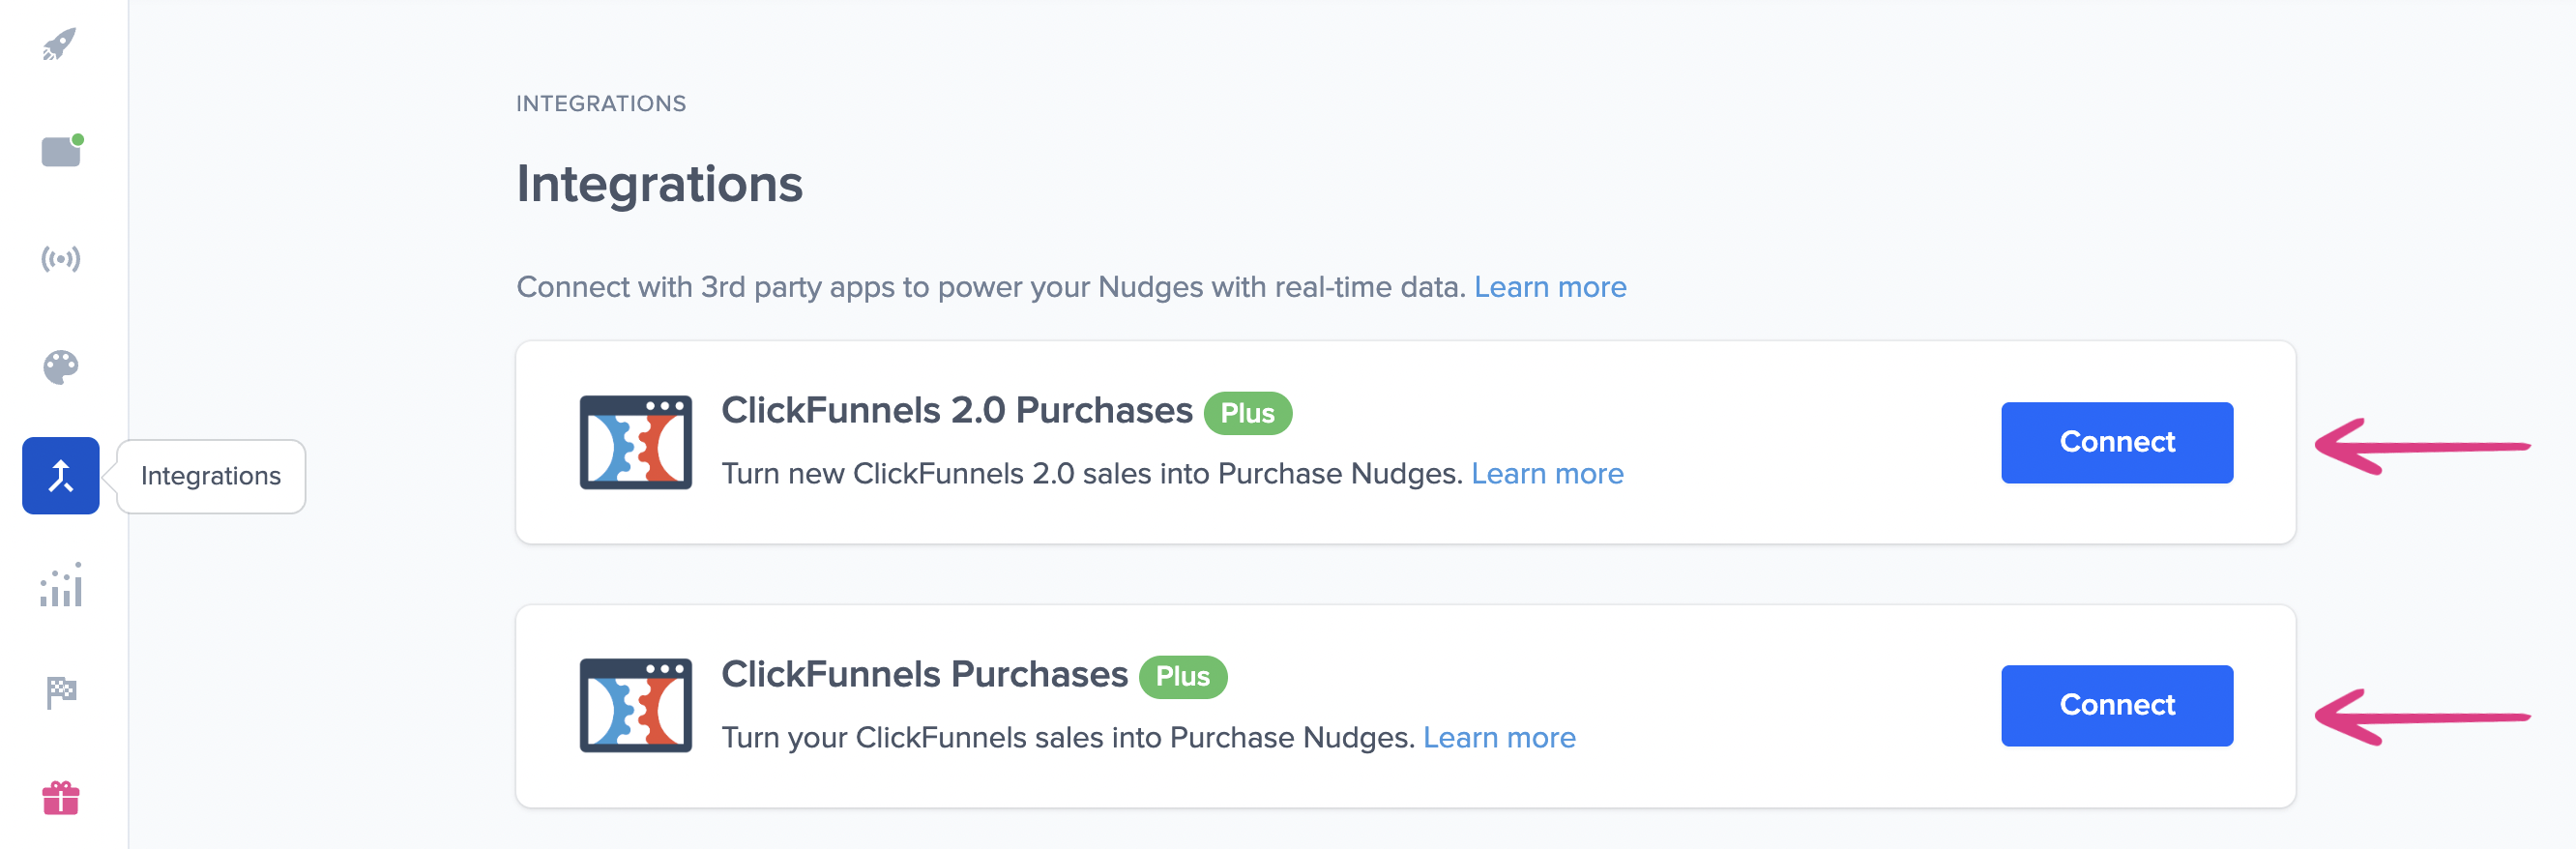This screenshot has width=2576, height=849.
Task: Click the ClickFunnels Purchases logo
Action: pos(635,705)
